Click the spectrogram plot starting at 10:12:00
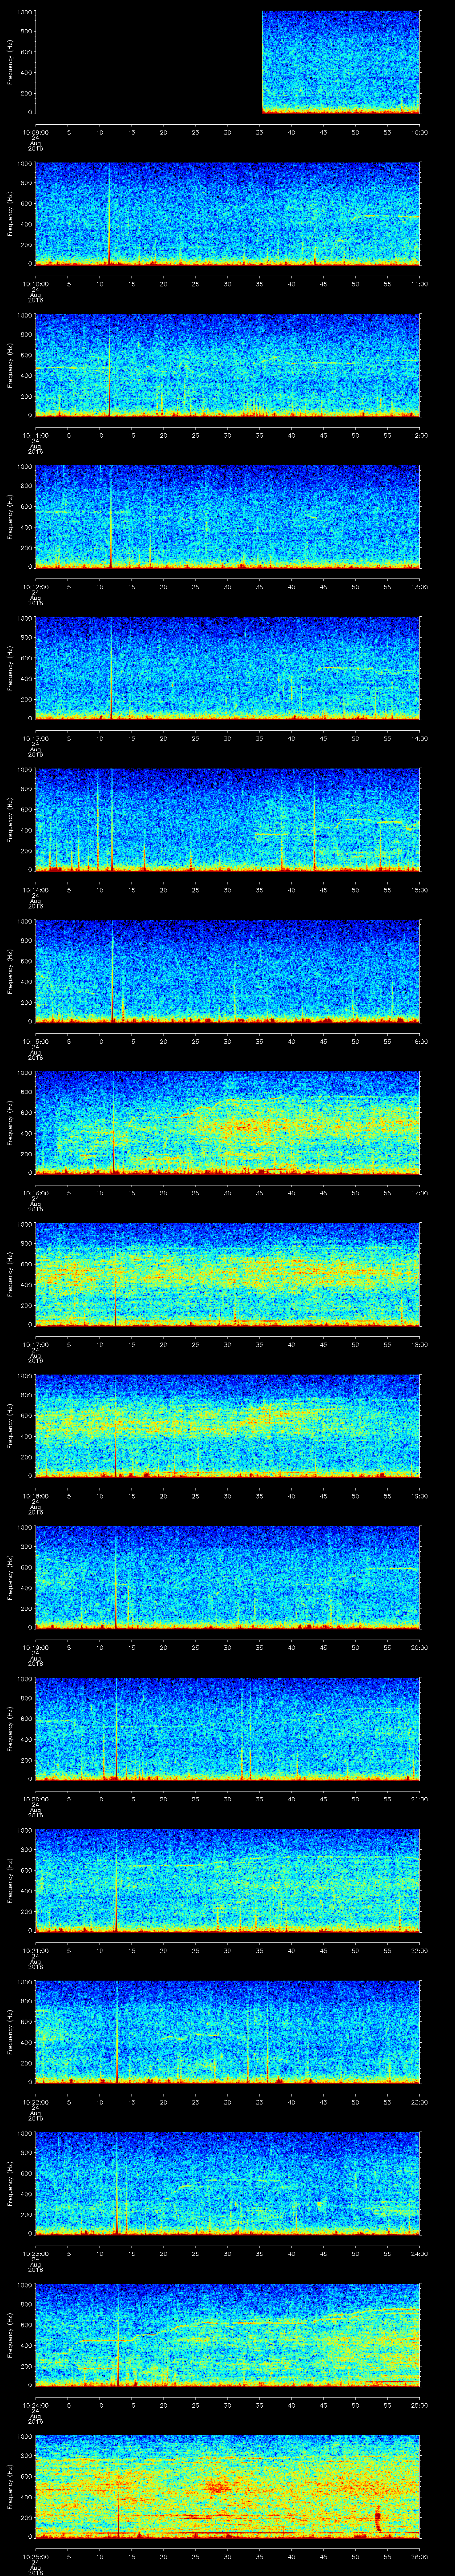 227,517
